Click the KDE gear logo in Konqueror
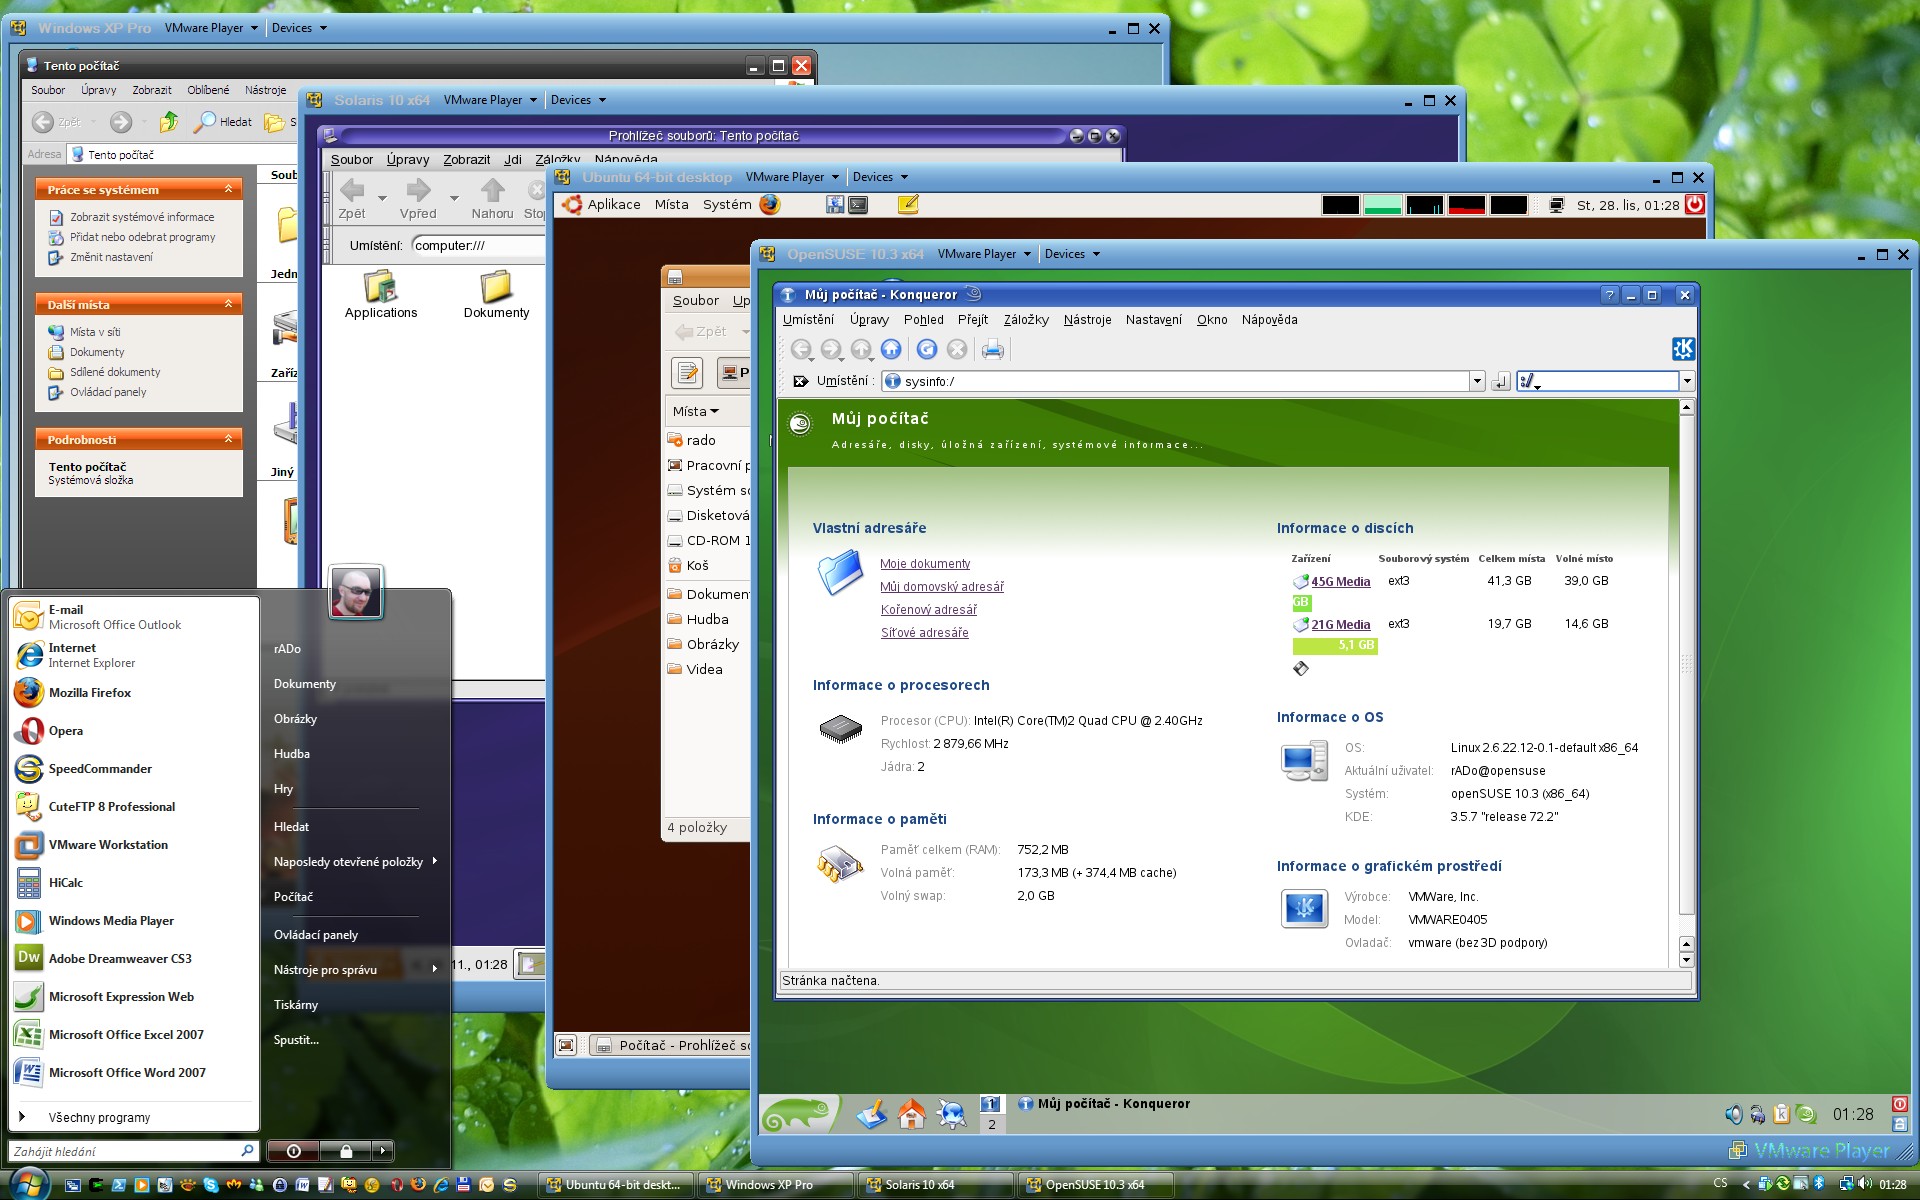 (x=1683, y=349)
